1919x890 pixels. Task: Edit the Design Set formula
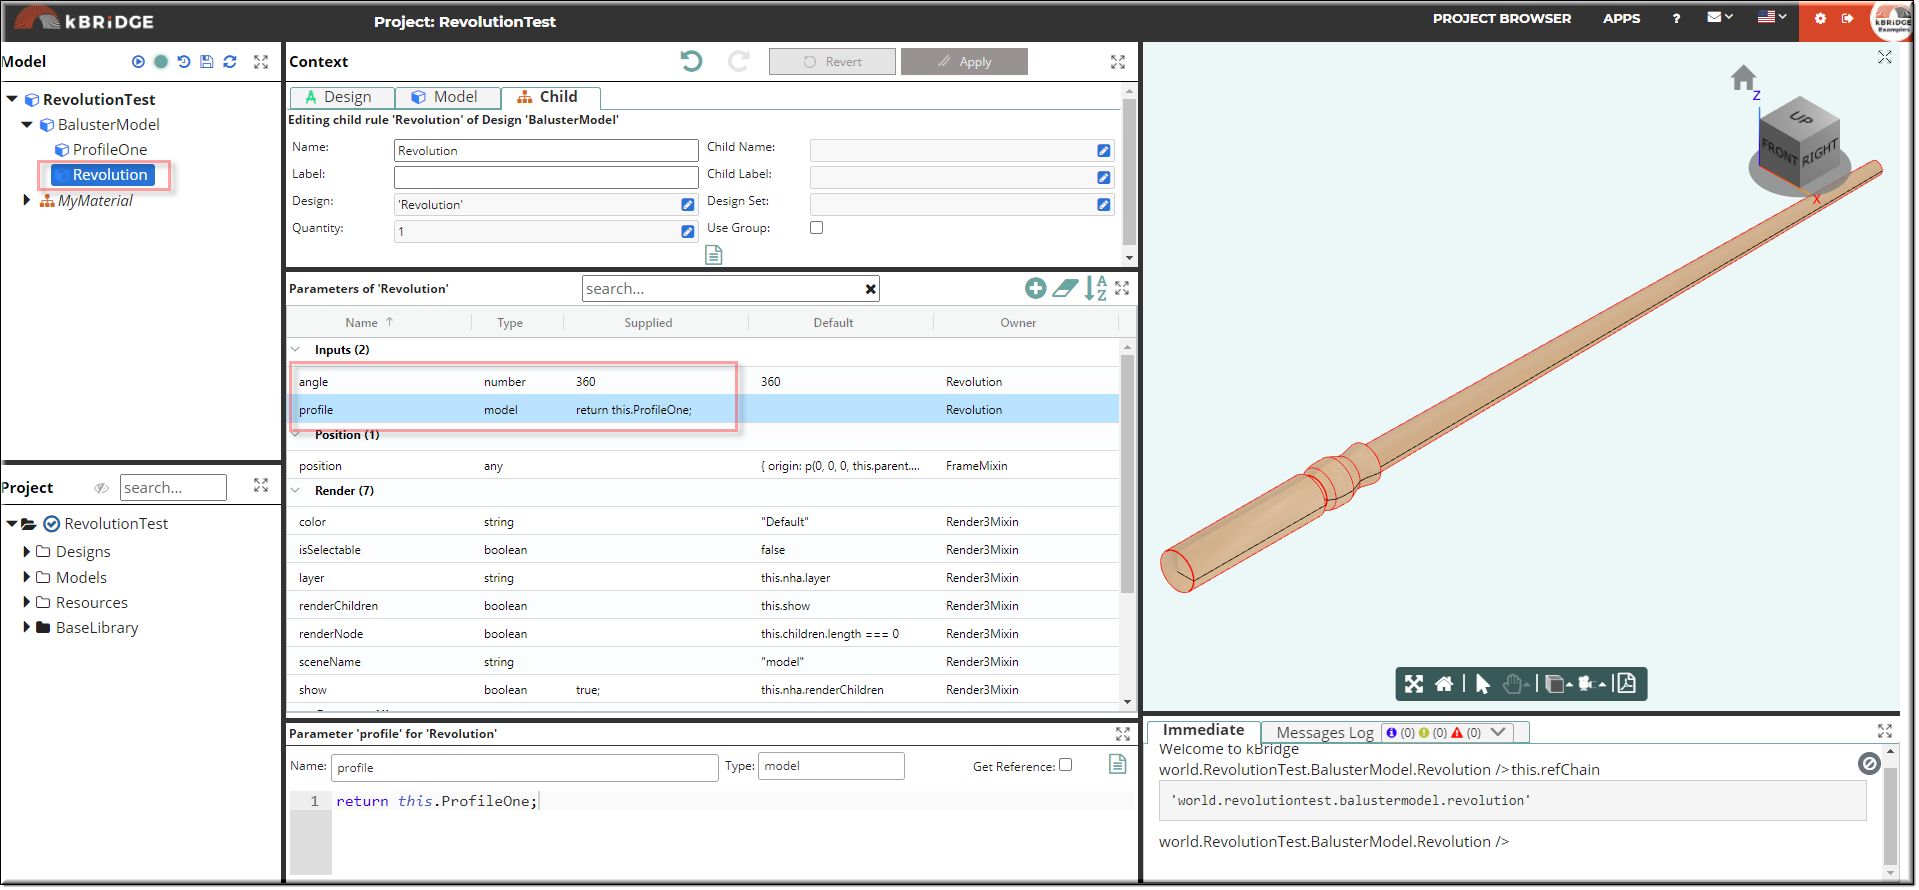point(1104,204)
